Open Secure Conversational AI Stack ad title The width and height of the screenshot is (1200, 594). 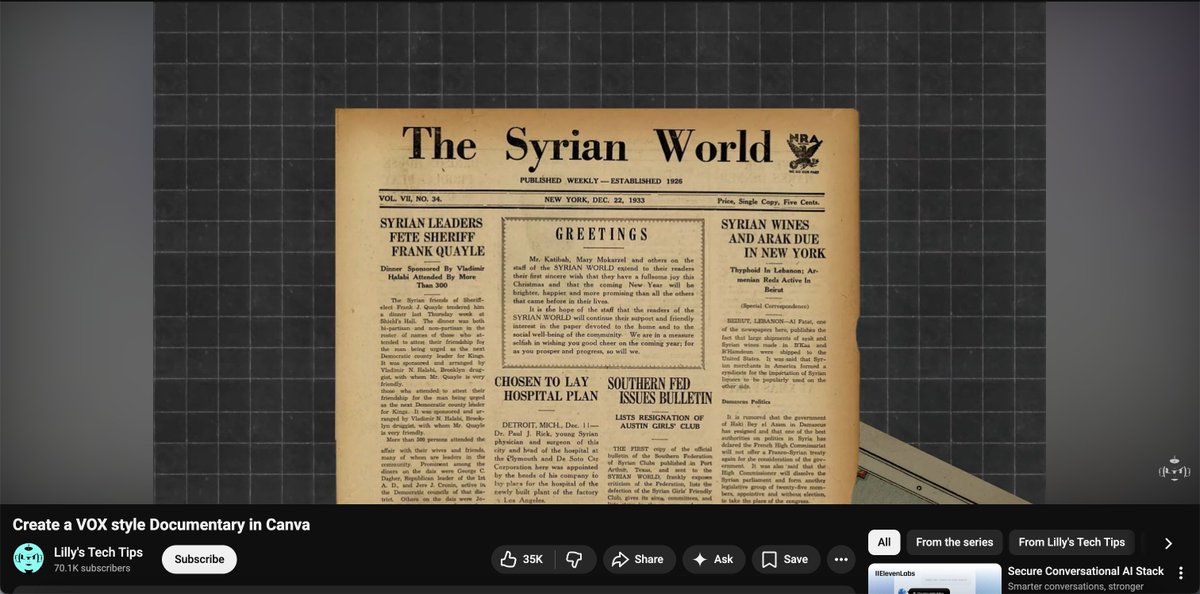coord(1086,571)
